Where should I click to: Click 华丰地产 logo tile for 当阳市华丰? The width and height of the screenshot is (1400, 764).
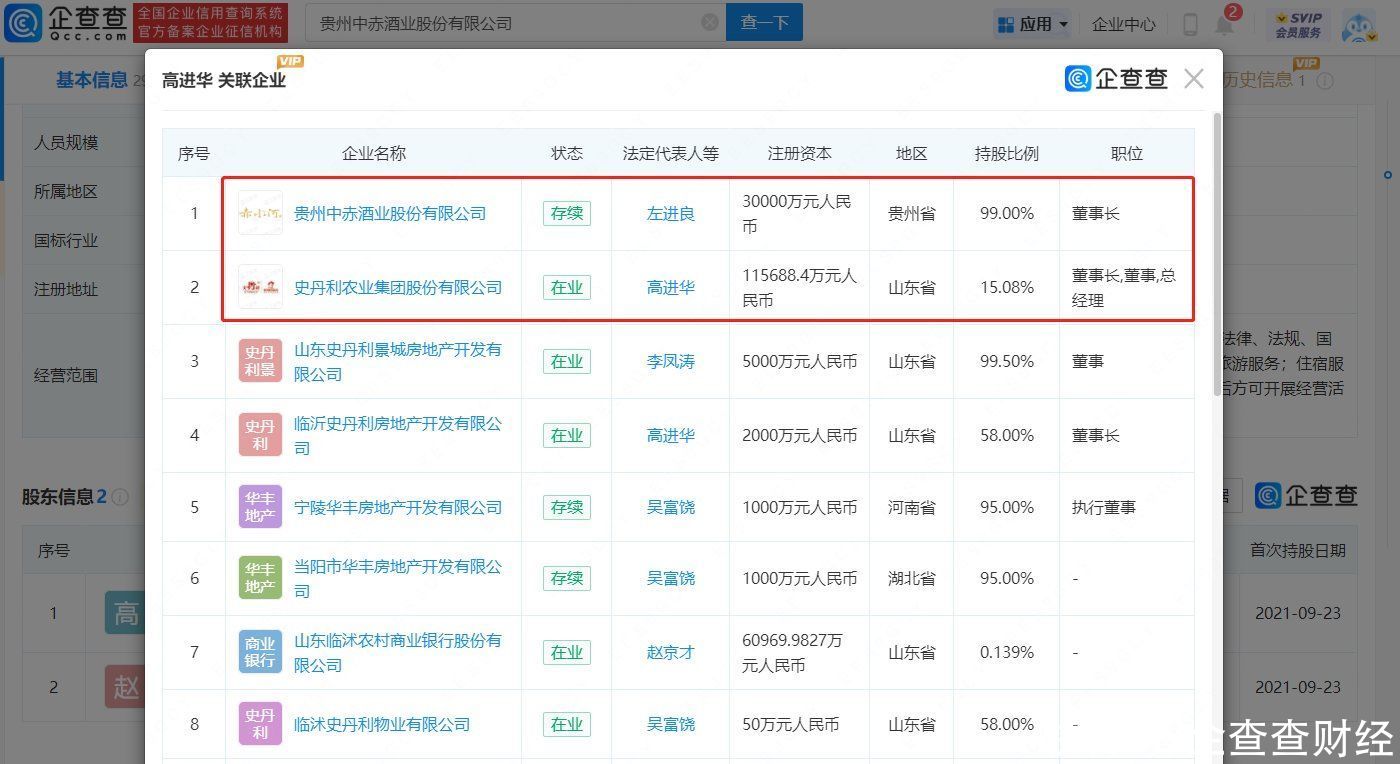click(260, 578)
